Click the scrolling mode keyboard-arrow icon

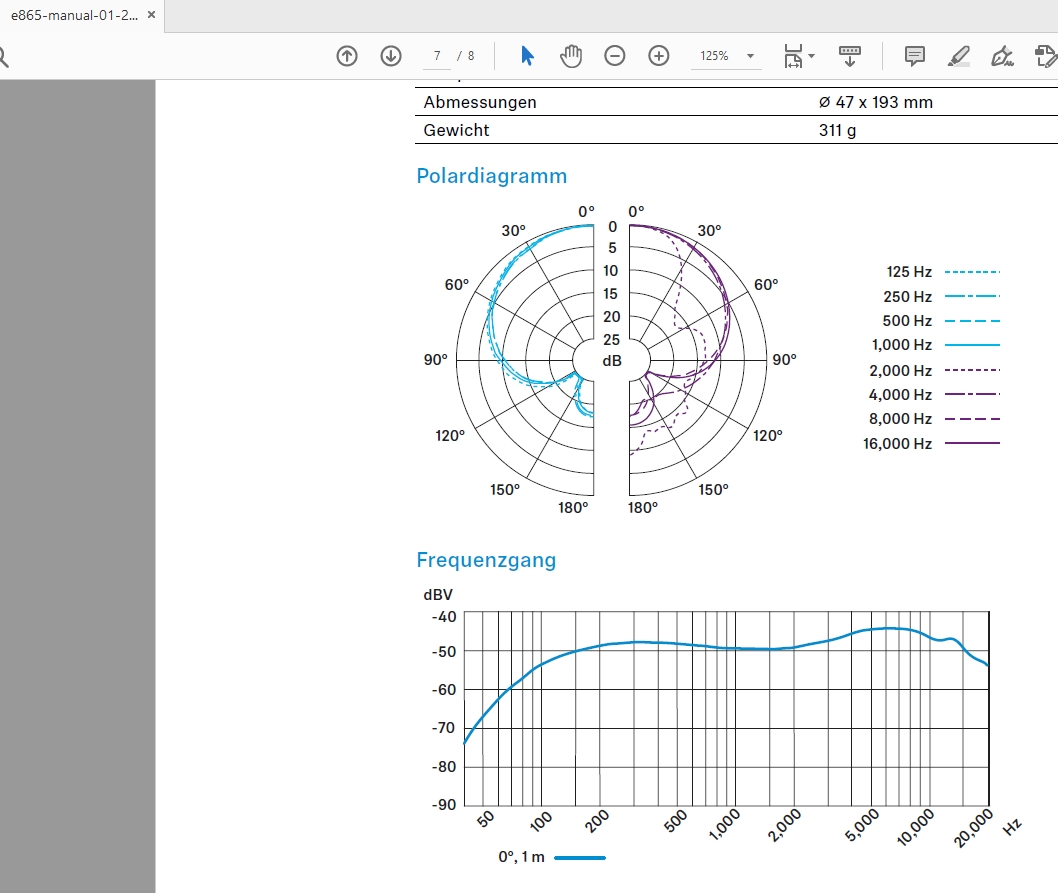[x=850, y=56]
